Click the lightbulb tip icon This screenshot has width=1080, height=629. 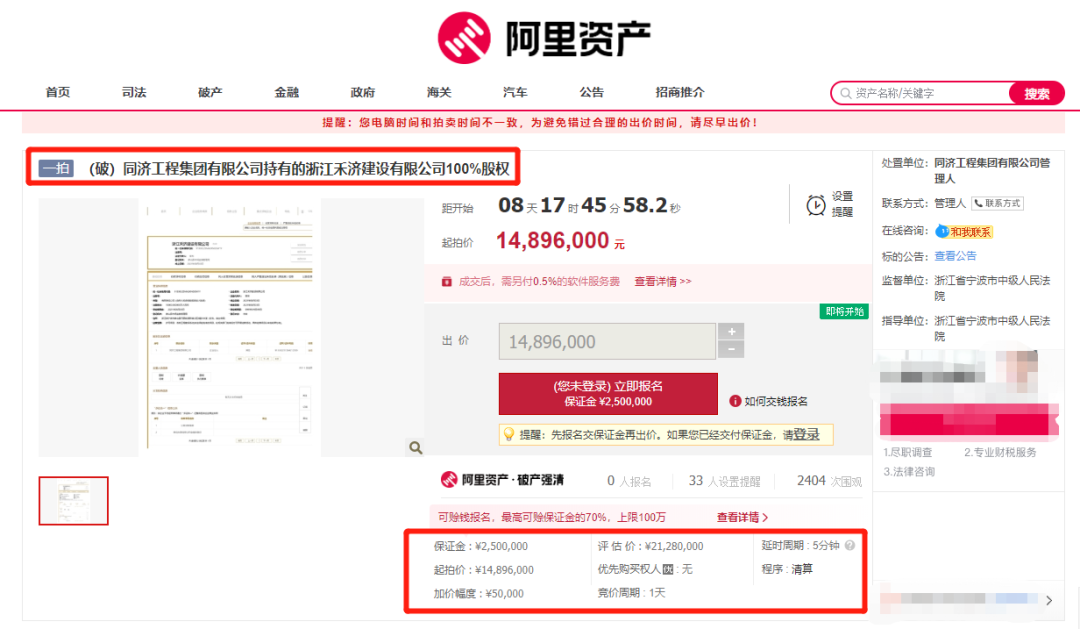(x=509, y=434)
